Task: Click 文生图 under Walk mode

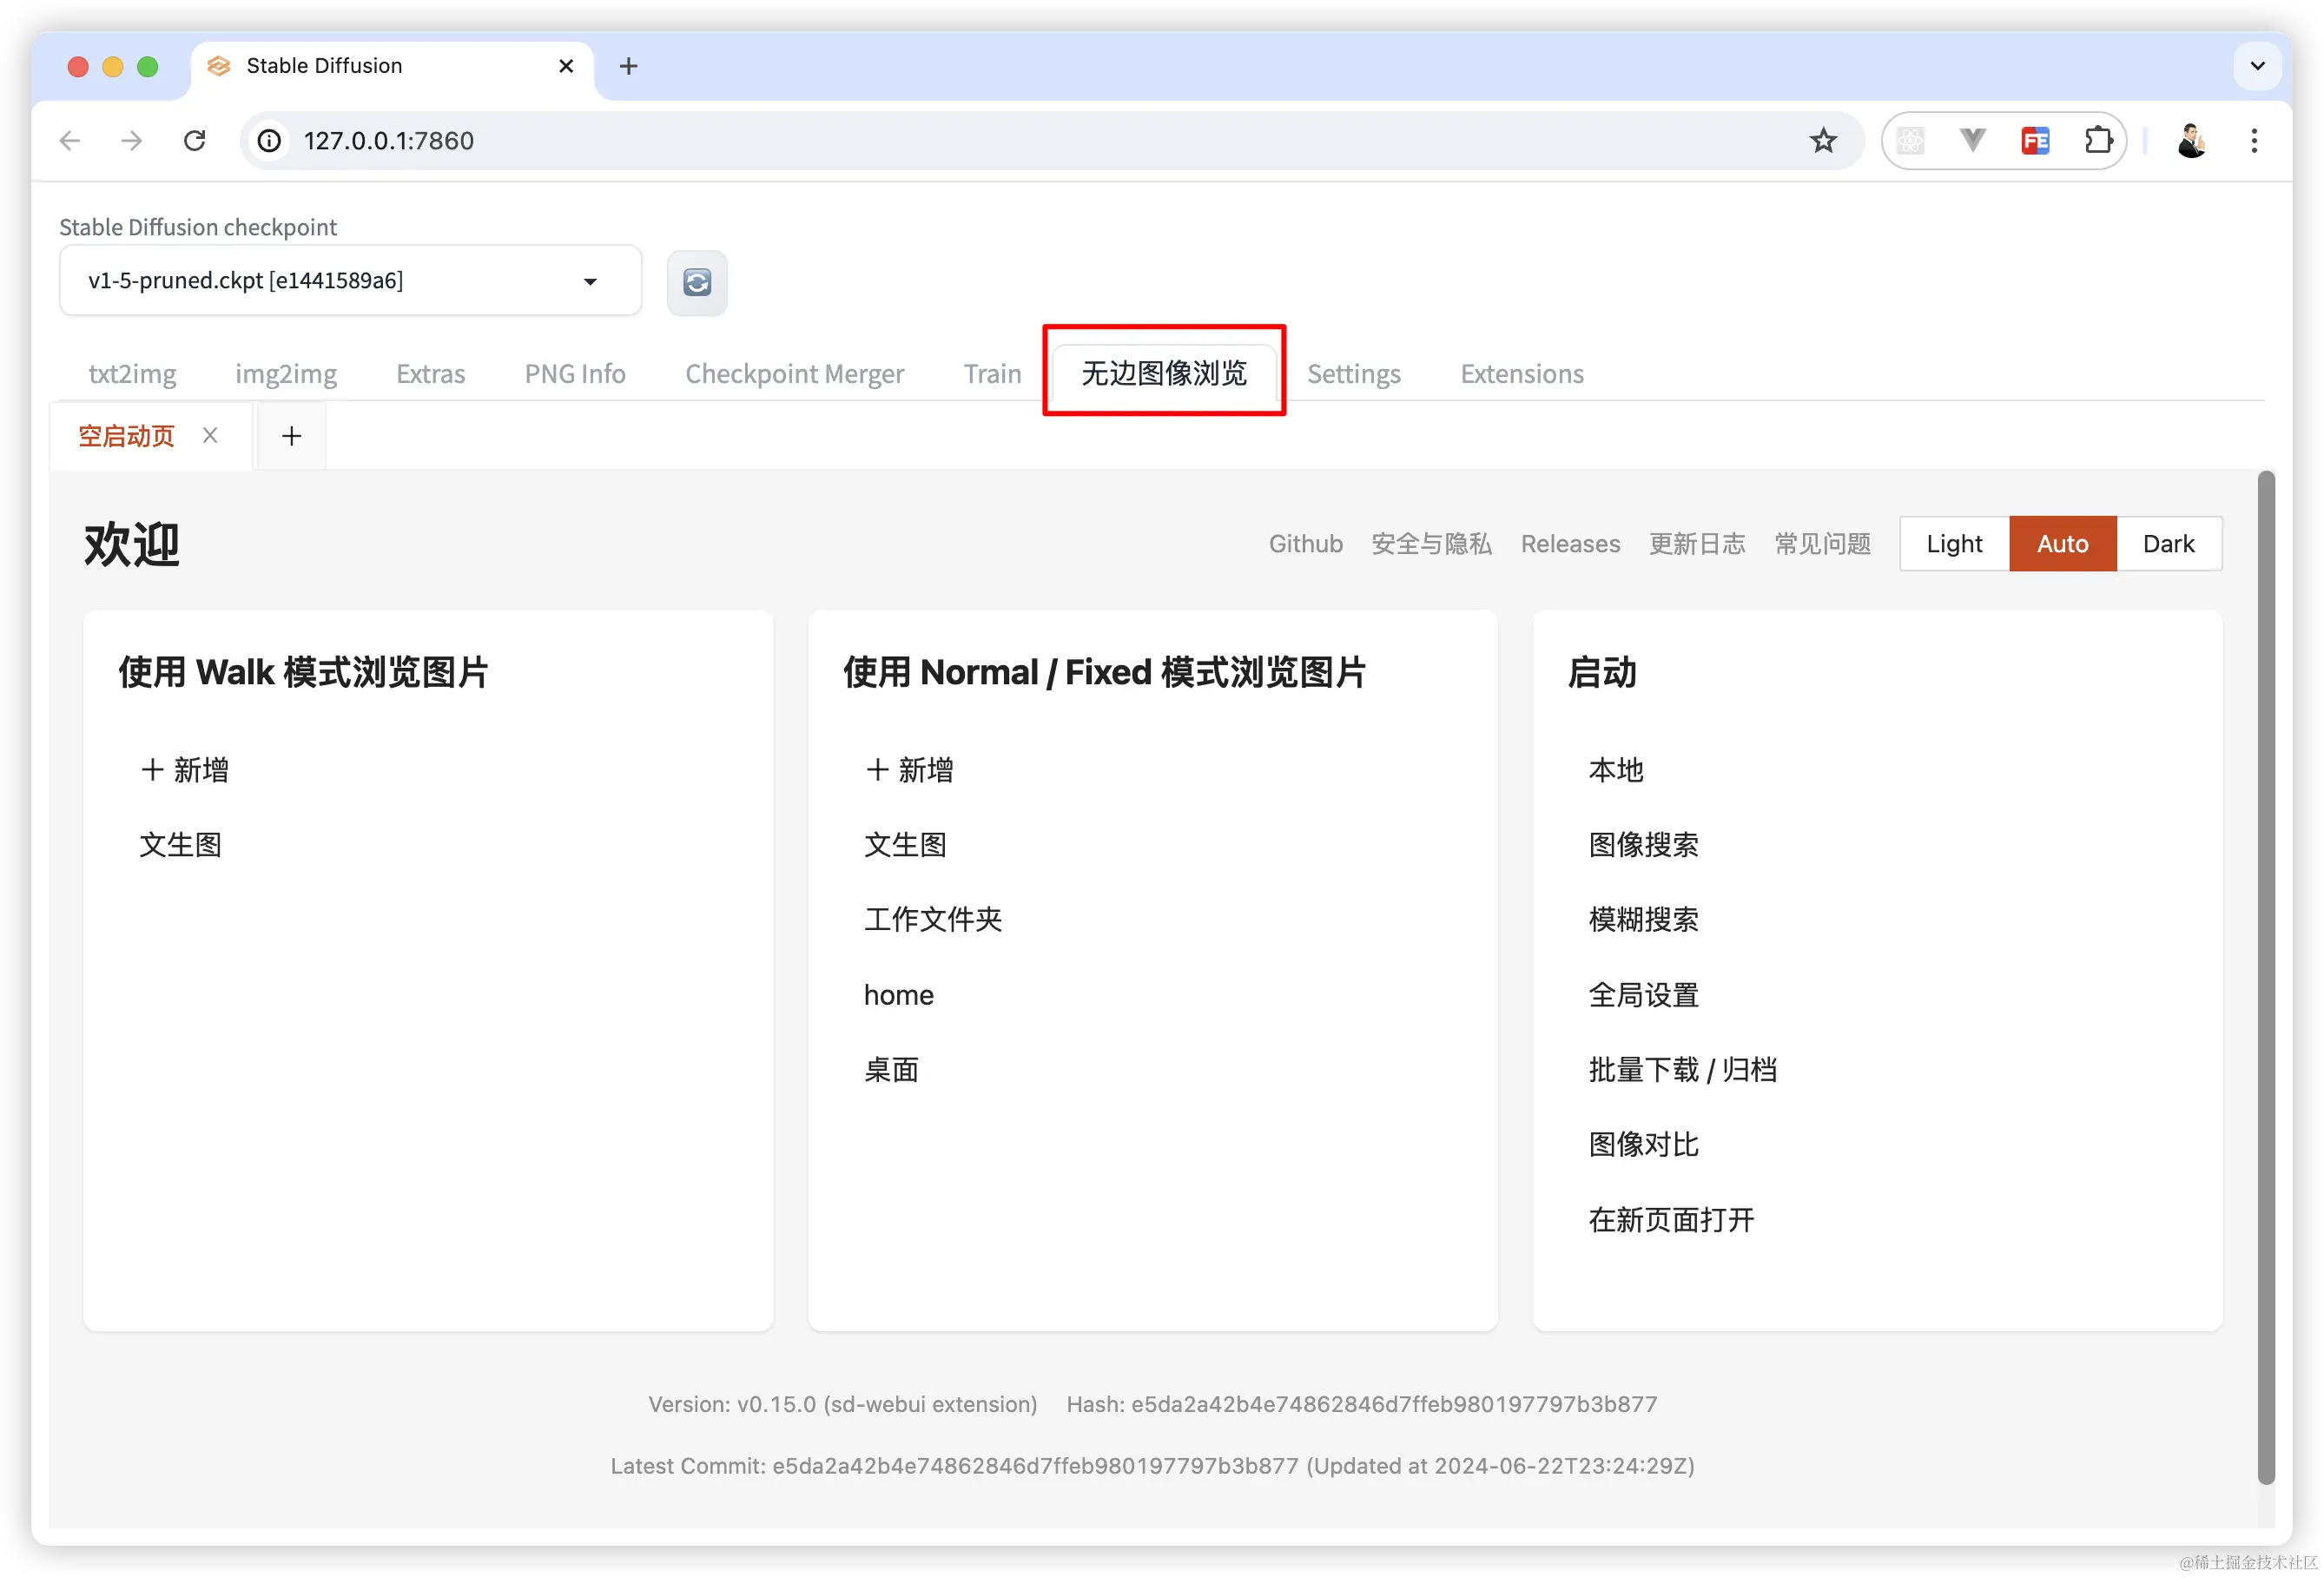Action: pos(180,845)
